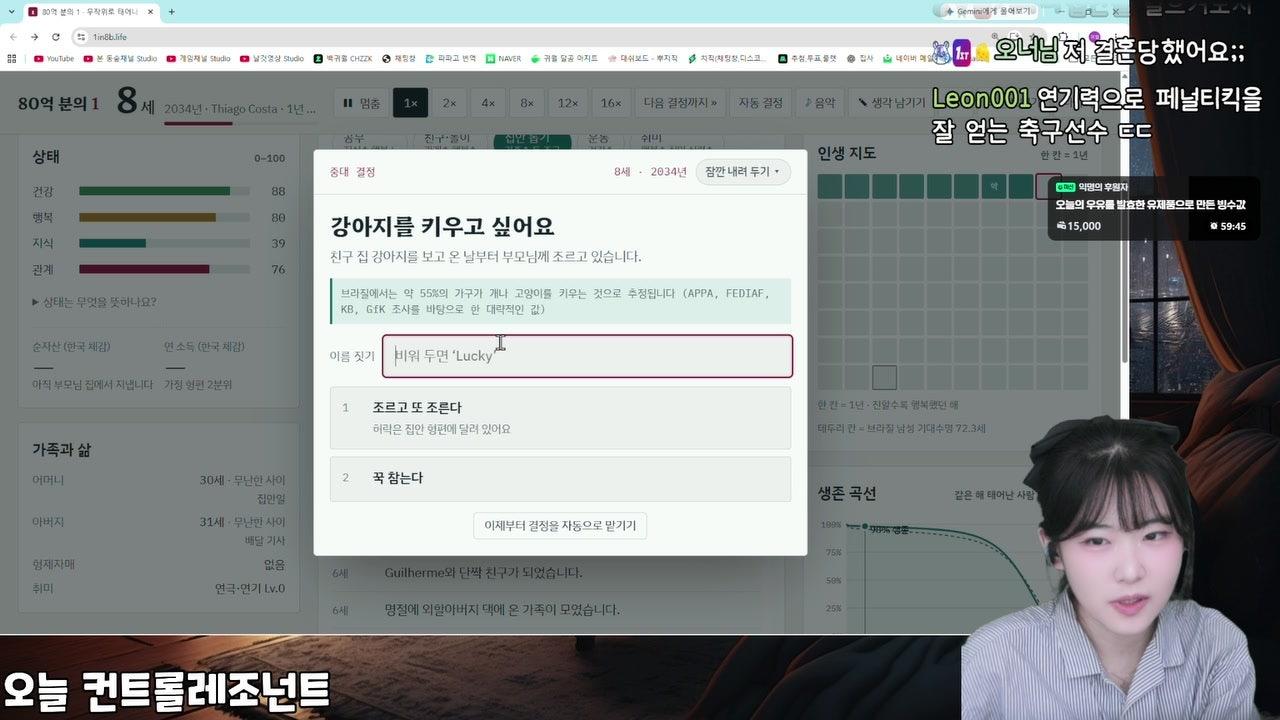Screen dimensions: 1280x720
Task: Toggle the 음악 music button
Action: coord(820,103)
